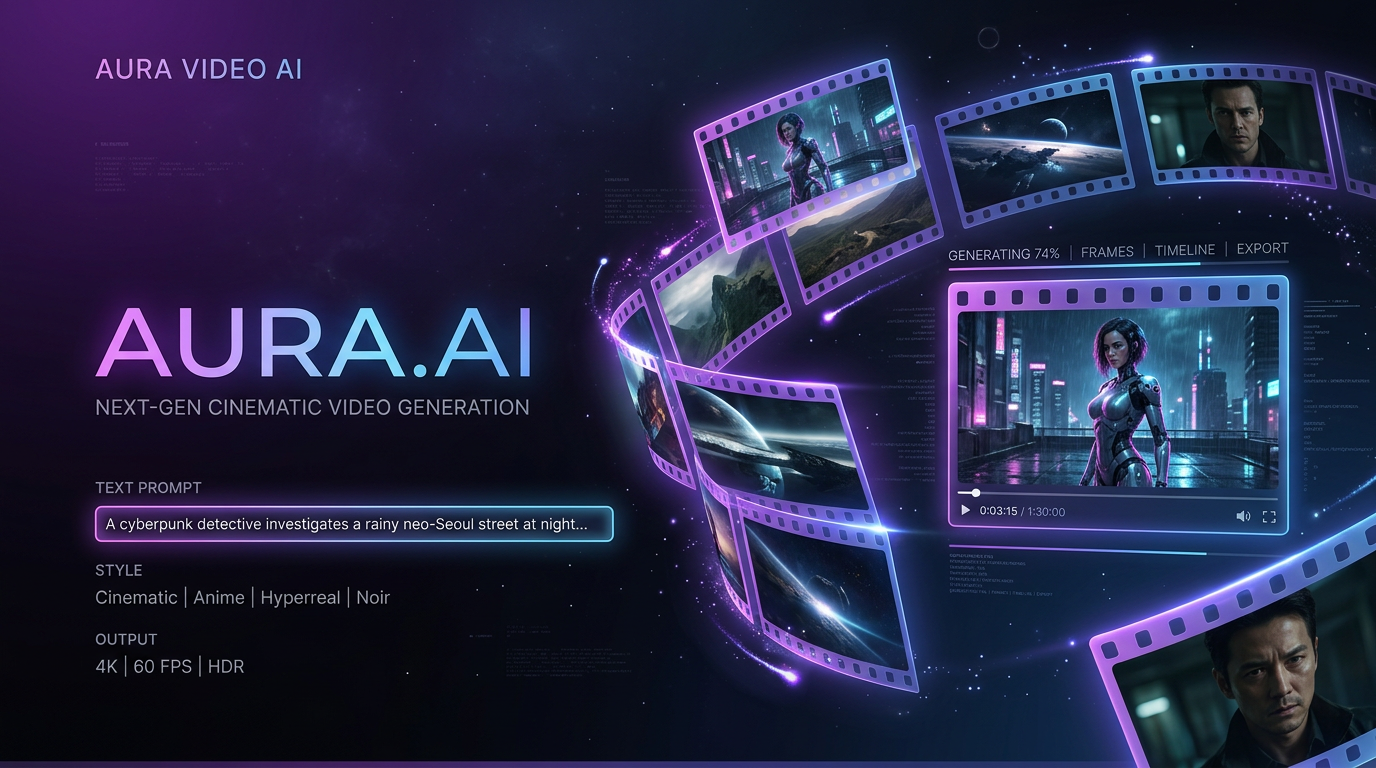This screenshot has width=1376, height=768.
Task: Click the 0:03:15 / 1:30:00 timestamp
Action: point(1022,511)
